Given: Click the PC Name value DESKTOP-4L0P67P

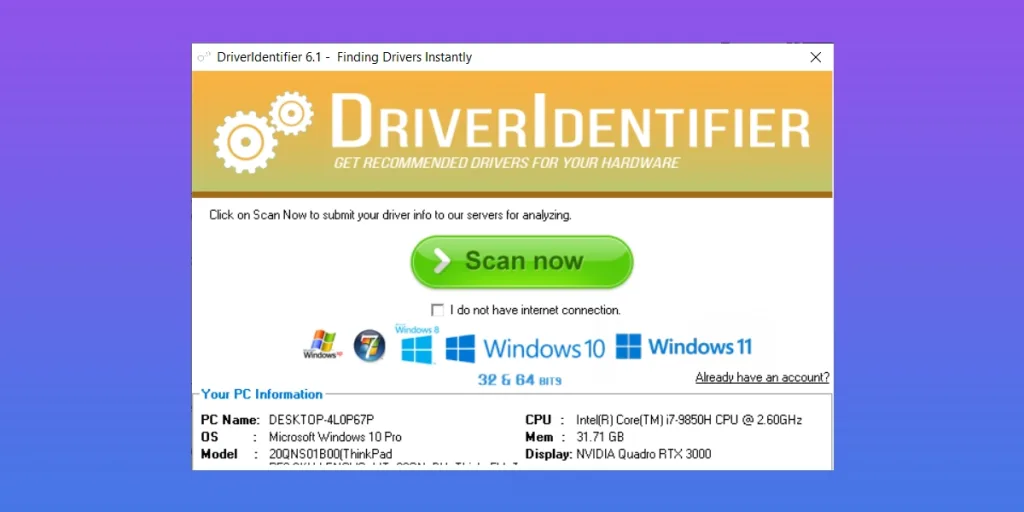Looking at the screenshot, I should tap(321, 420).
